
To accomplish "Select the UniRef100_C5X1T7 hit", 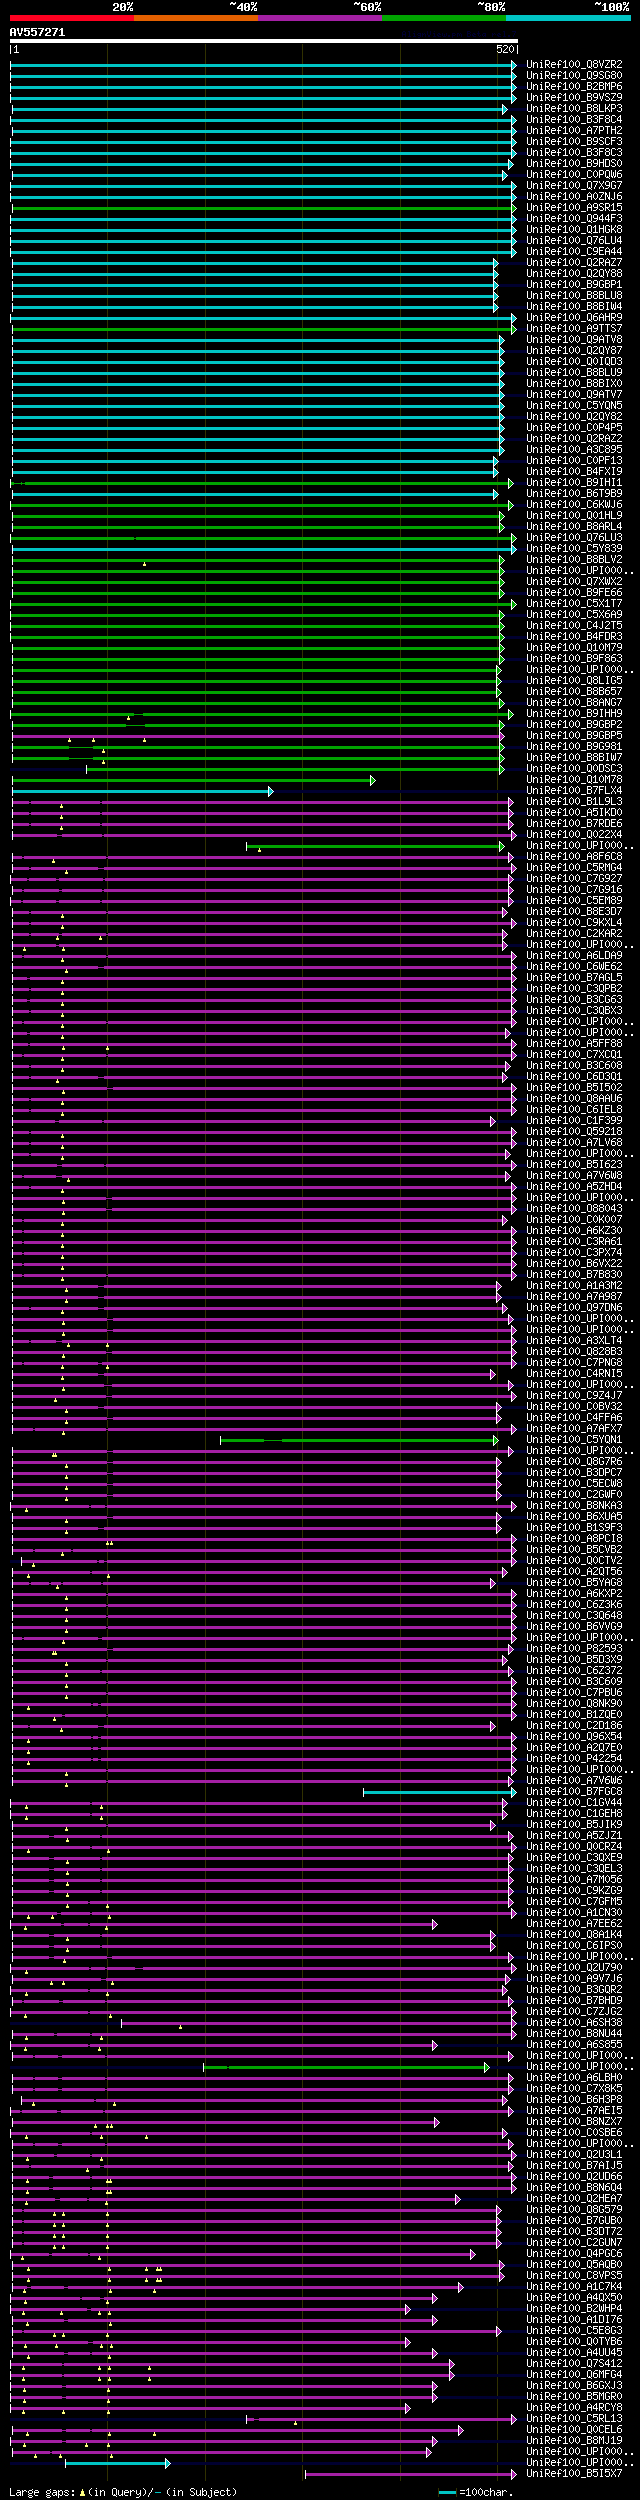I will point(574,604).
